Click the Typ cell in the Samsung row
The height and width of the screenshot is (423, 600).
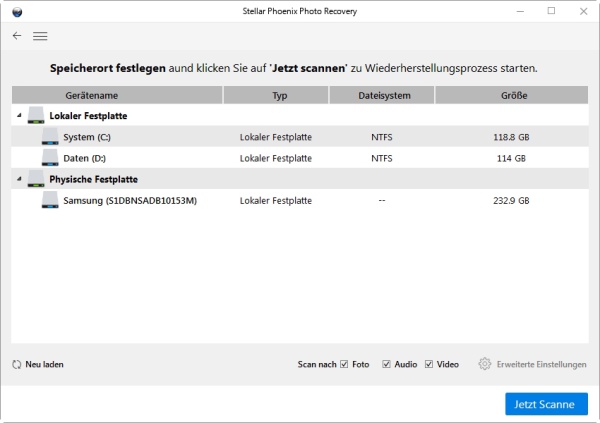pyautogui.click(x=276, y=201)
